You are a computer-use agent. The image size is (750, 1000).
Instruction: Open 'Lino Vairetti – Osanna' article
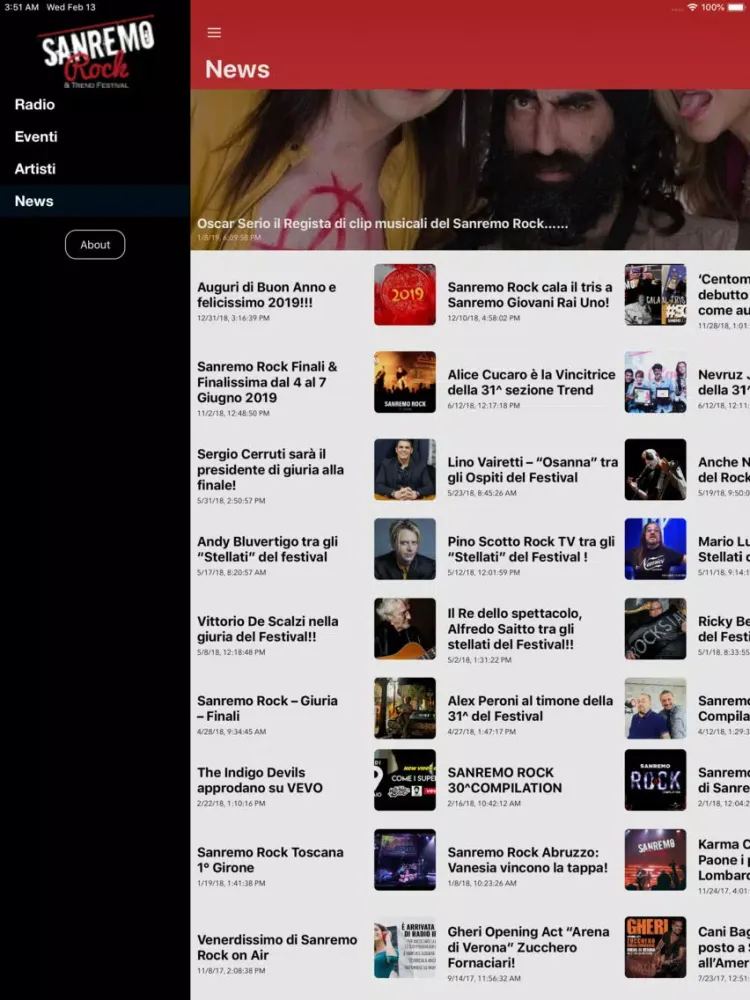(x=533, y=469)
